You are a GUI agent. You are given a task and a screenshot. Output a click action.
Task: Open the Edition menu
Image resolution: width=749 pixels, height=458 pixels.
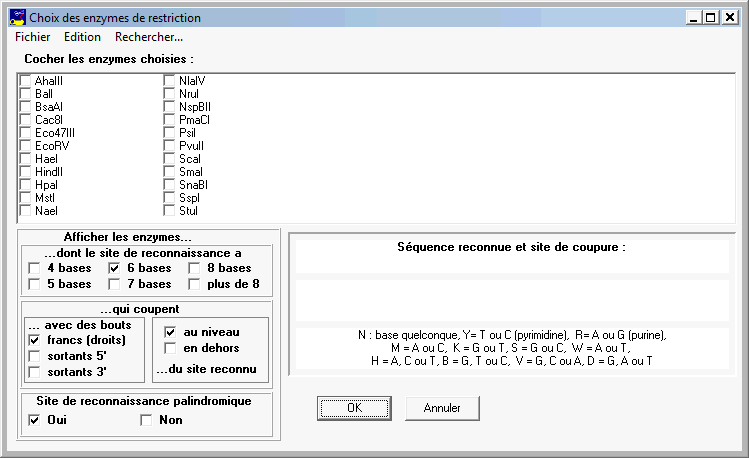click(x=83, y=37)
